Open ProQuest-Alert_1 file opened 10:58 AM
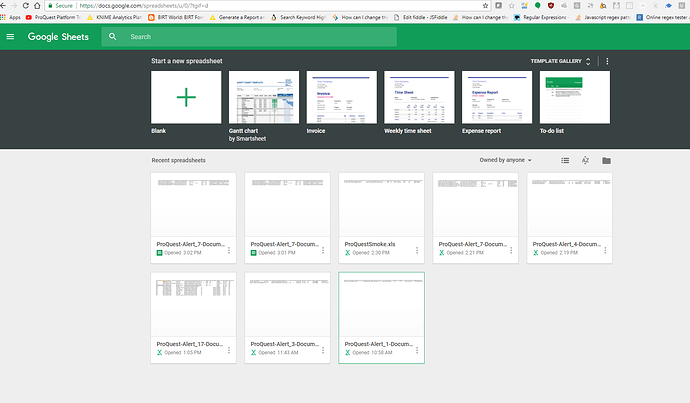The image size is (690, 403). point(382,318)
